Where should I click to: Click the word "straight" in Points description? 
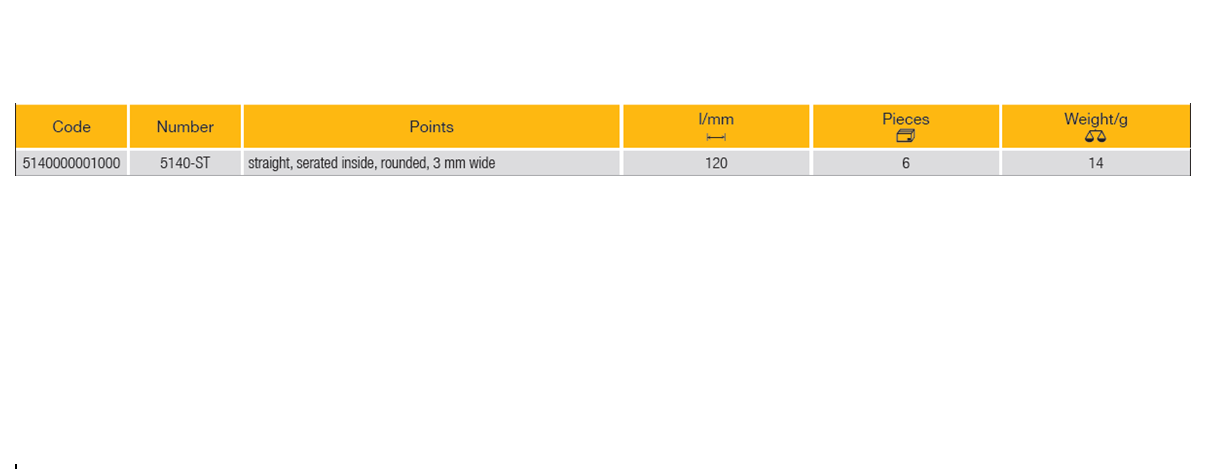269,163
